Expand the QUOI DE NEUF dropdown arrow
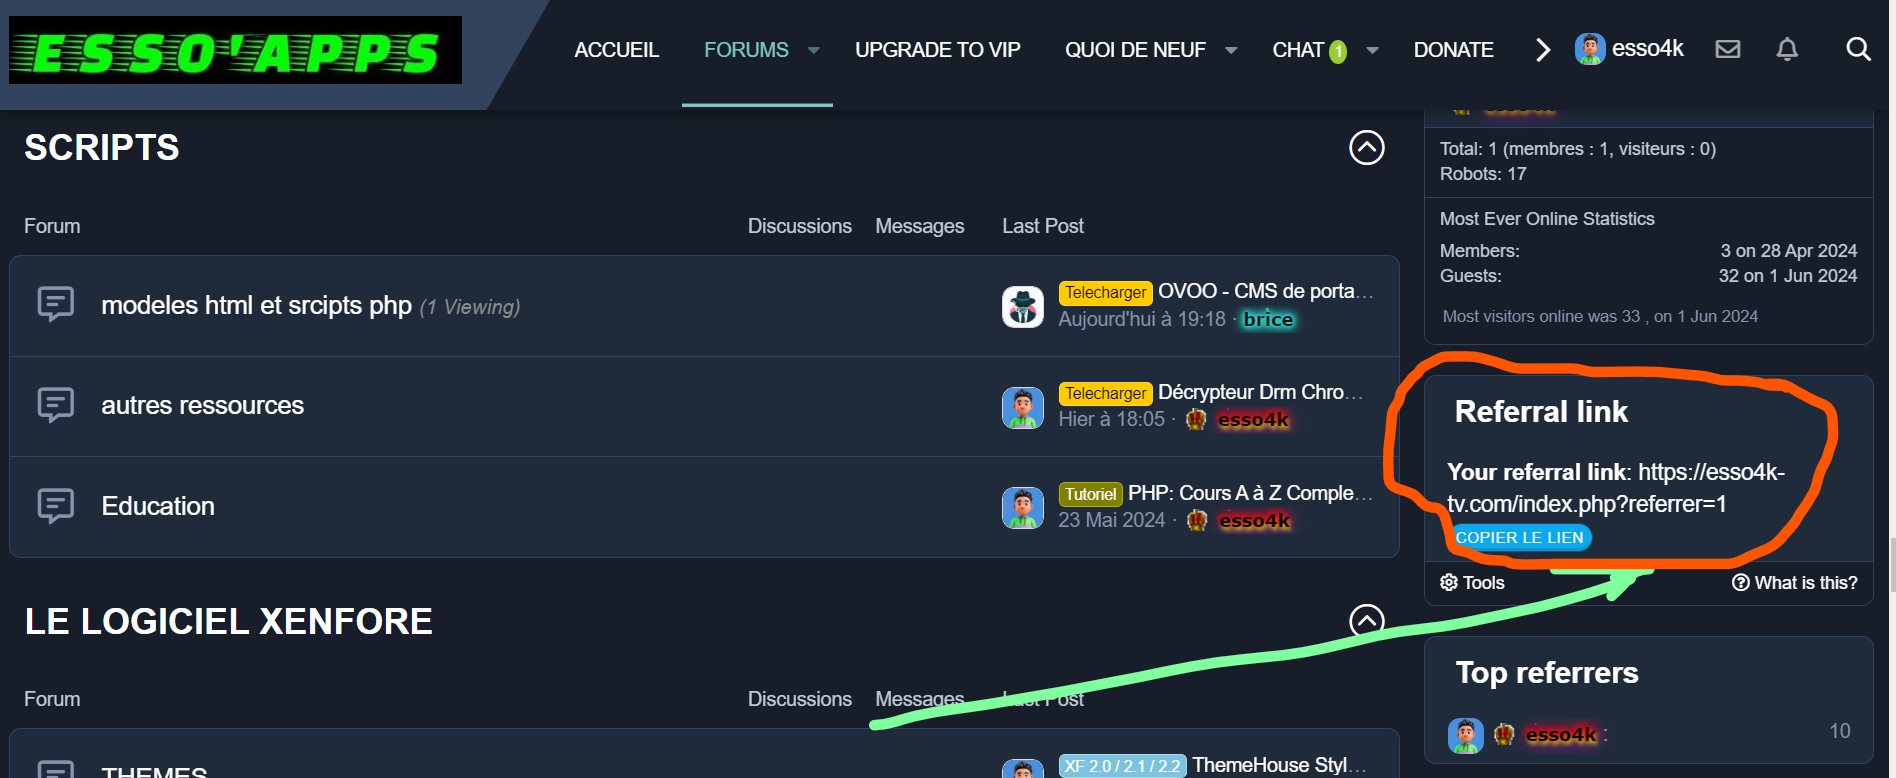The image size is (1896, 778). [x=1231, y=50]
